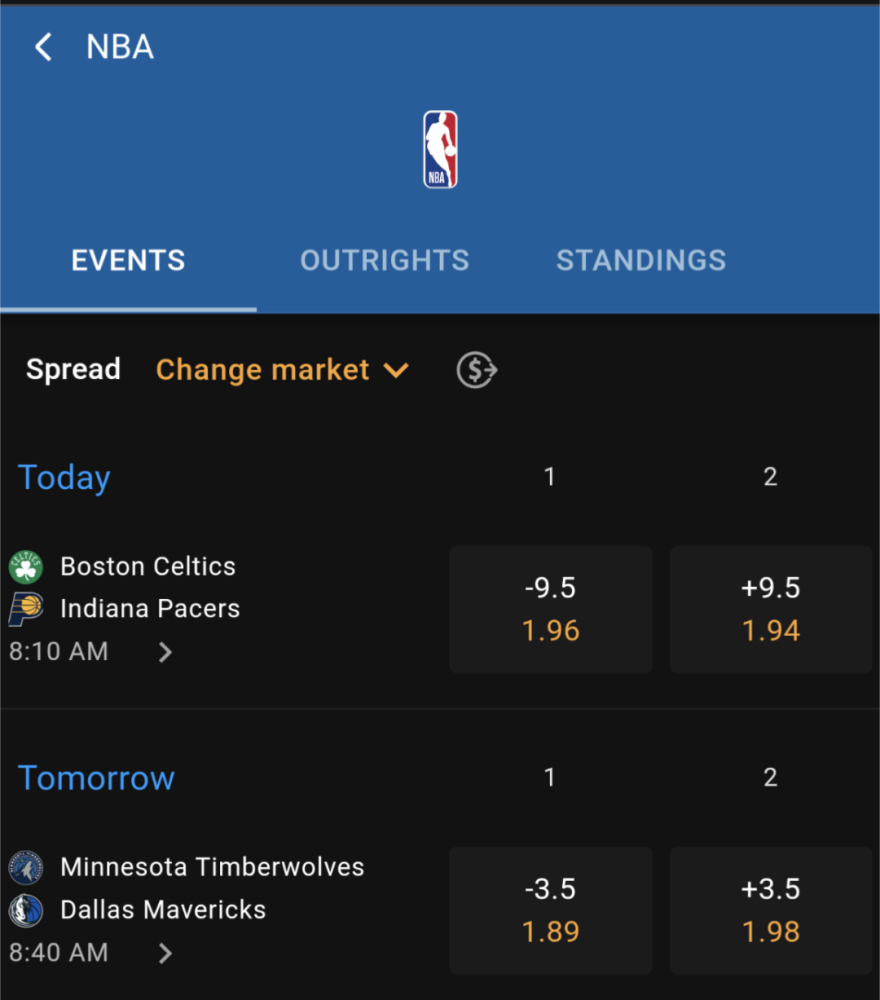Click the Indiana Pacers team logo
880x1000 pixels.
click(x=26, y=609)
